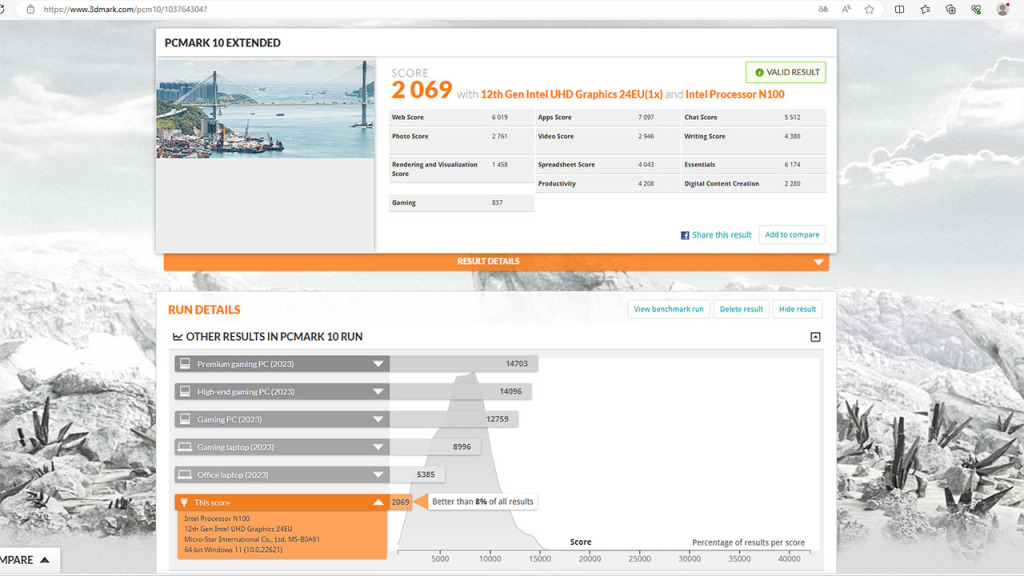Click the Result Details dropdown arrow
1024x576 pixels.
pos(818,262)
